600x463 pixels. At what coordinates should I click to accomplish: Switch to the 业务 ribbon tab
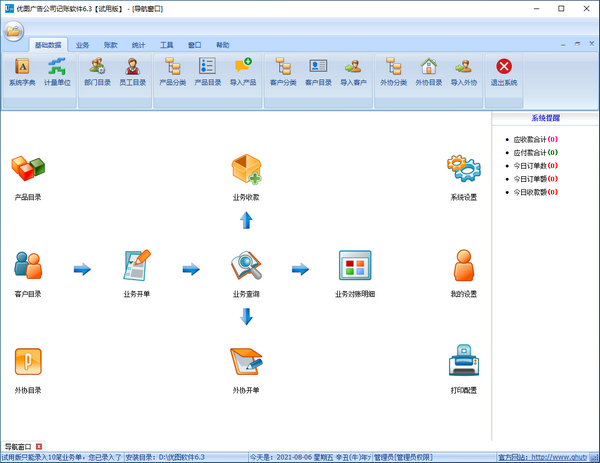point(82,45)
